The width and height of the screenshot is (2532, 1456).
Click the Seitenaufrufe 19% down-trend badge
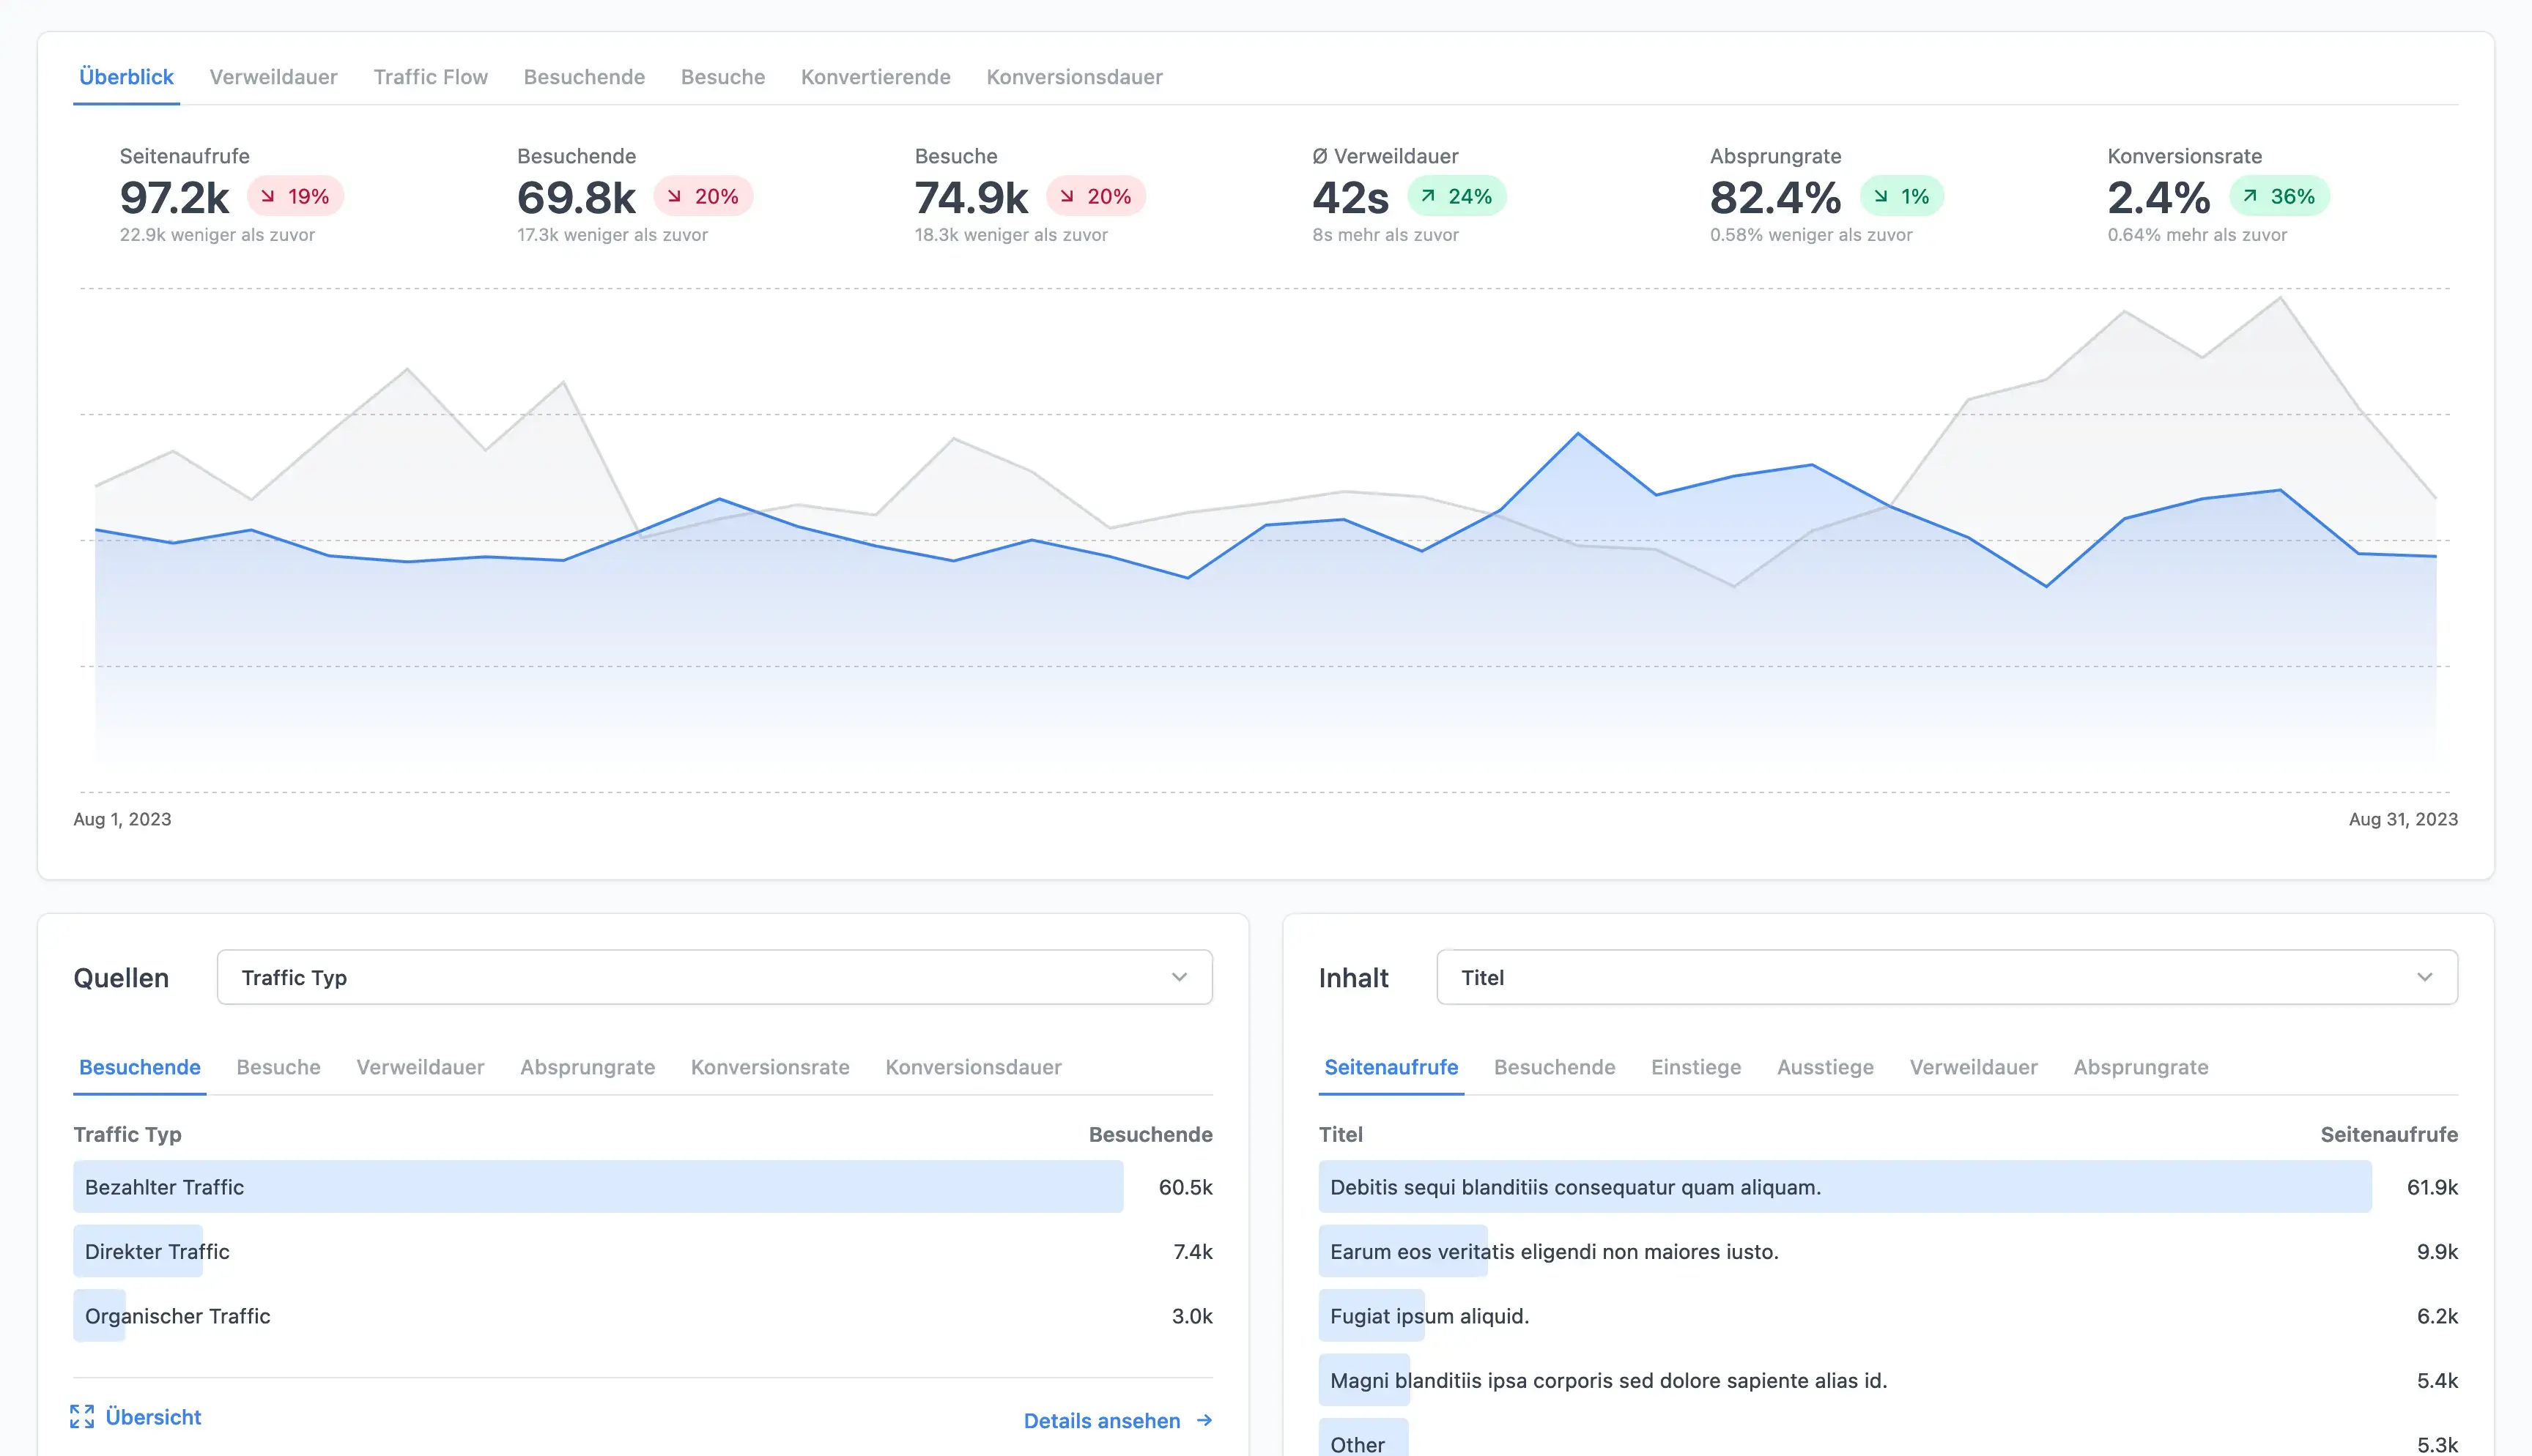click(x=295, y=196)
